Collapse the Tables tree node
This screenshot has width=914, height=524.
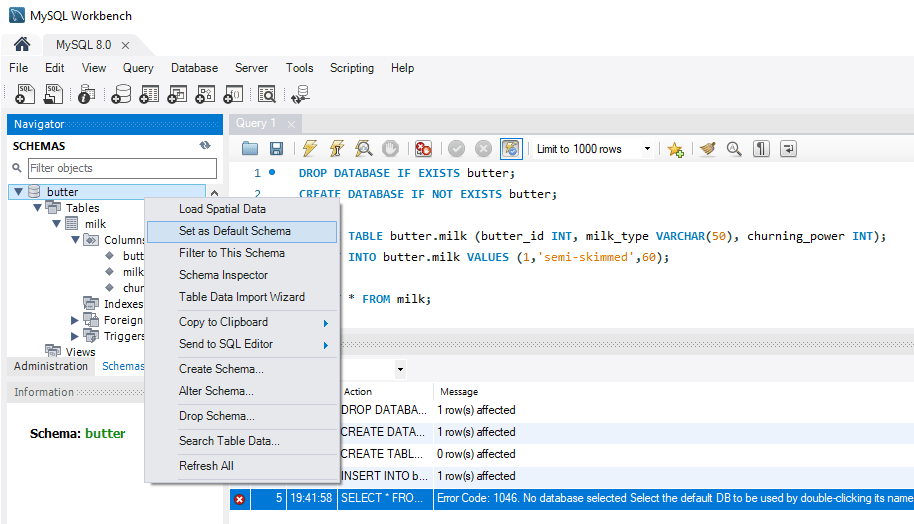(x=37, y=208)
